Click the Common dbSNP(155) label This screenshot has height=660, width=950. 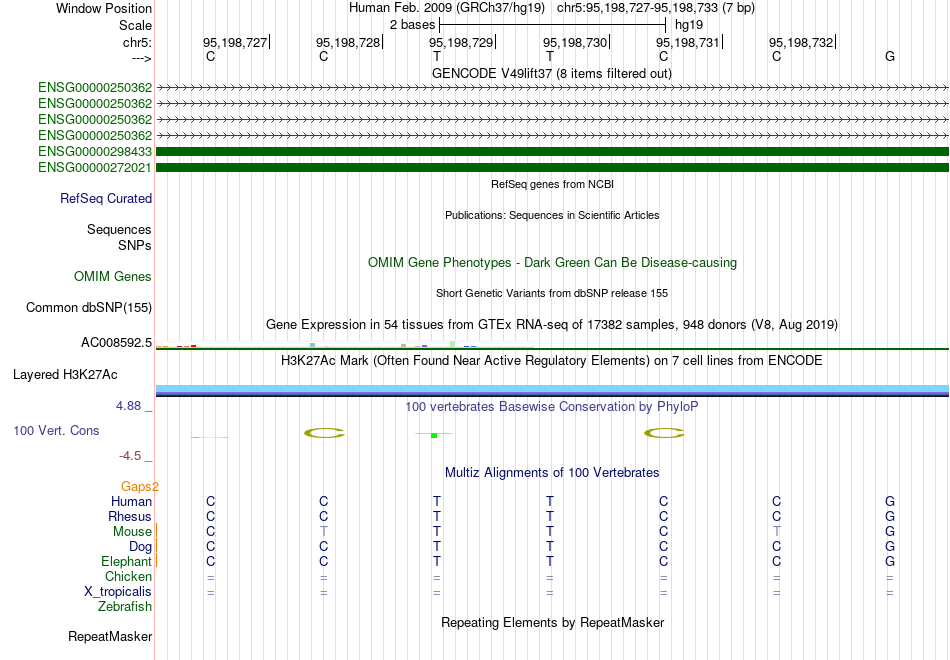(89, 308)
